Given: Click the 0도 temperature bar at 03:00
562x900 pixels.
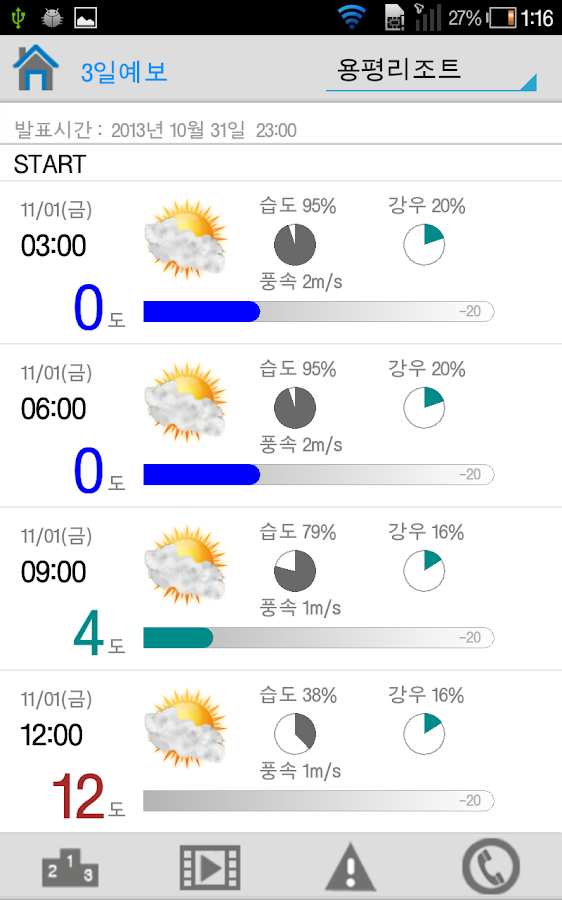Looking at the screenshot, I should (319, 311).
